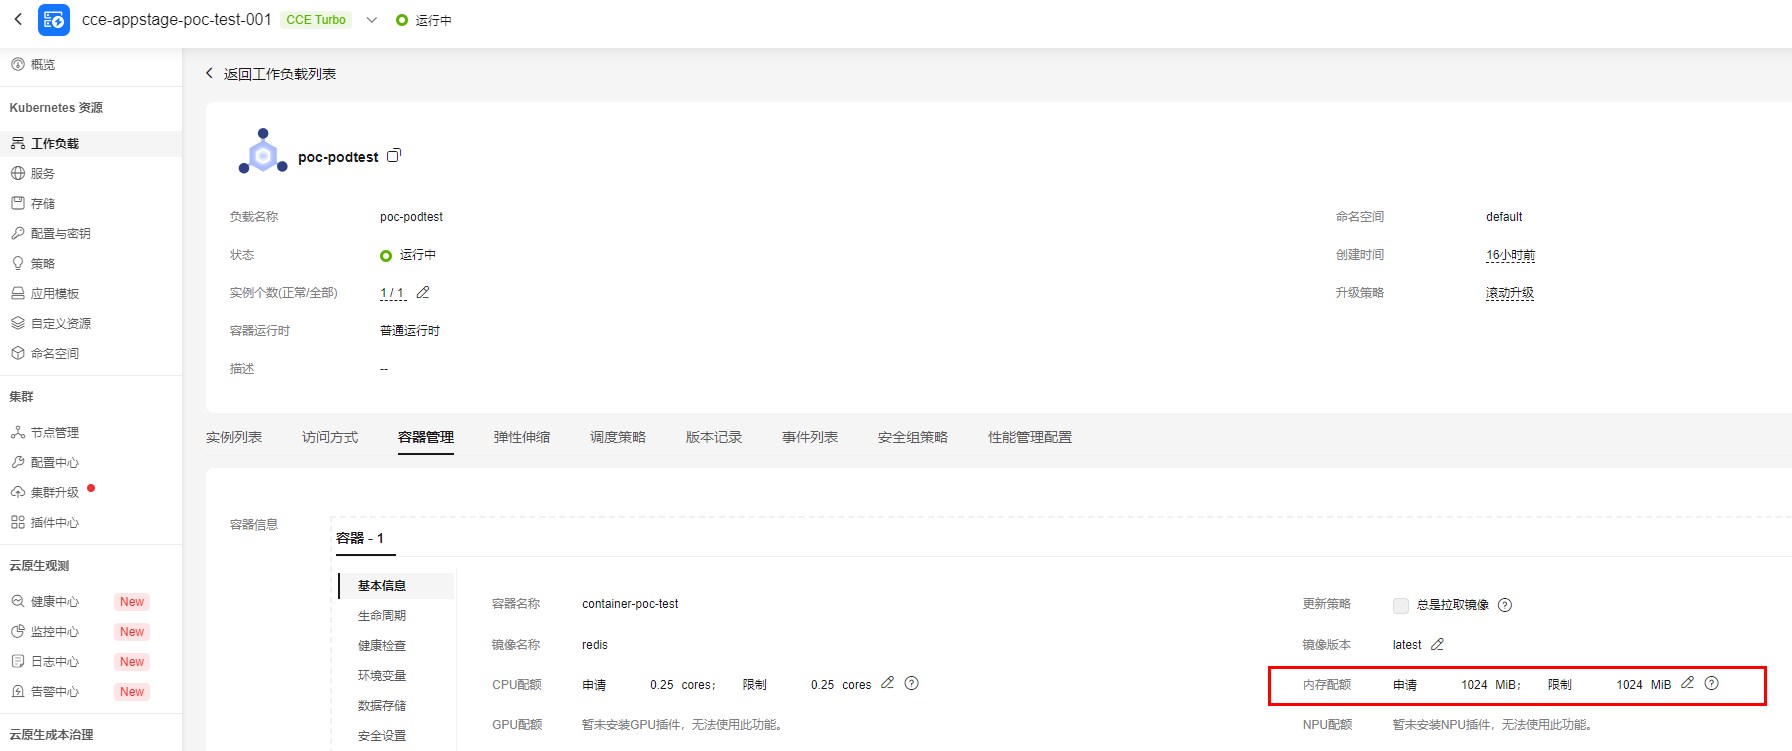Enable the always pull image checkbox
Screen dimensions: 1792x751
1401,605
